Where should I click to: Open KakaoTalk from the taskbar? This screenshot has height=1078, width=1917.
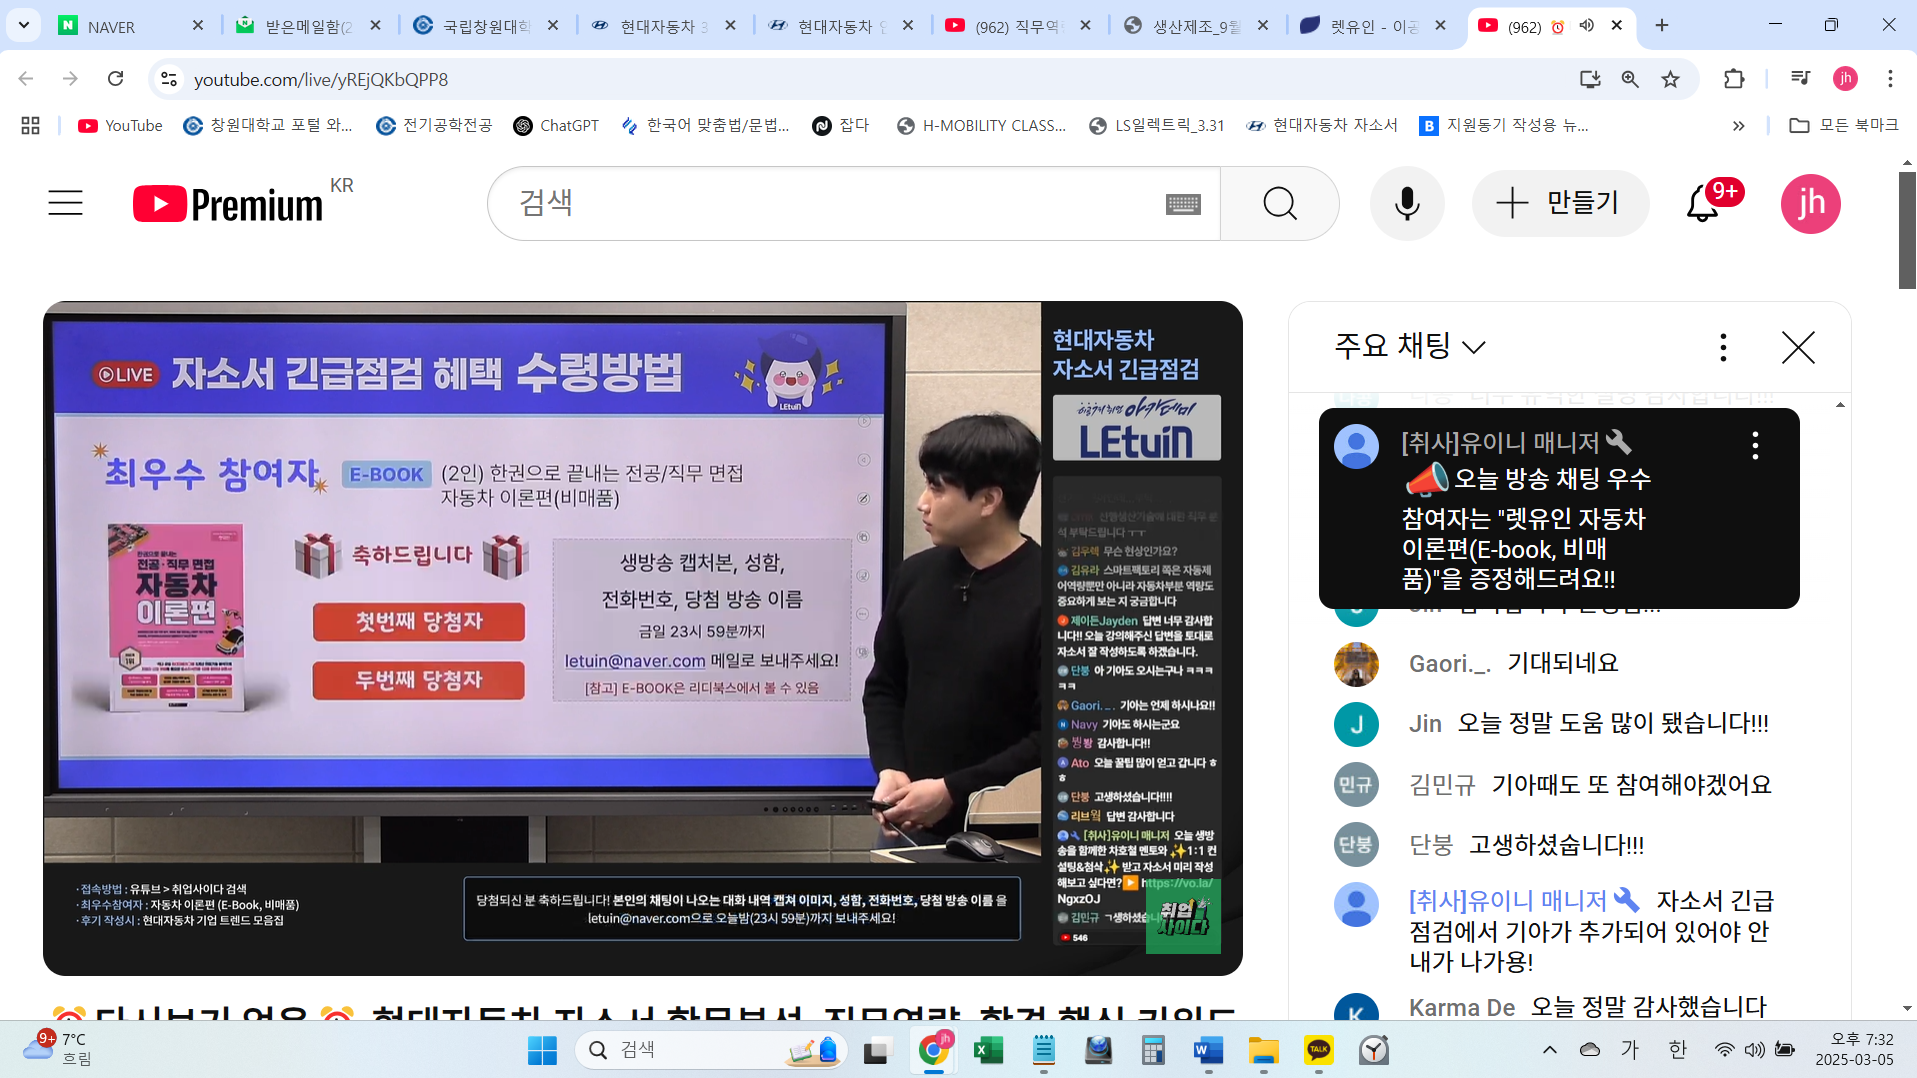tap(1319, 1050)
